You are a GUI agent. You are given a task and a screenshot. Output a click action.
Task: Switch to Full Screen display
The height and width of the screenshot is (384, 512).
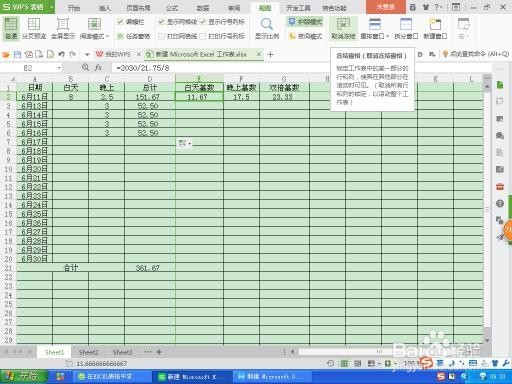[63, 28]
